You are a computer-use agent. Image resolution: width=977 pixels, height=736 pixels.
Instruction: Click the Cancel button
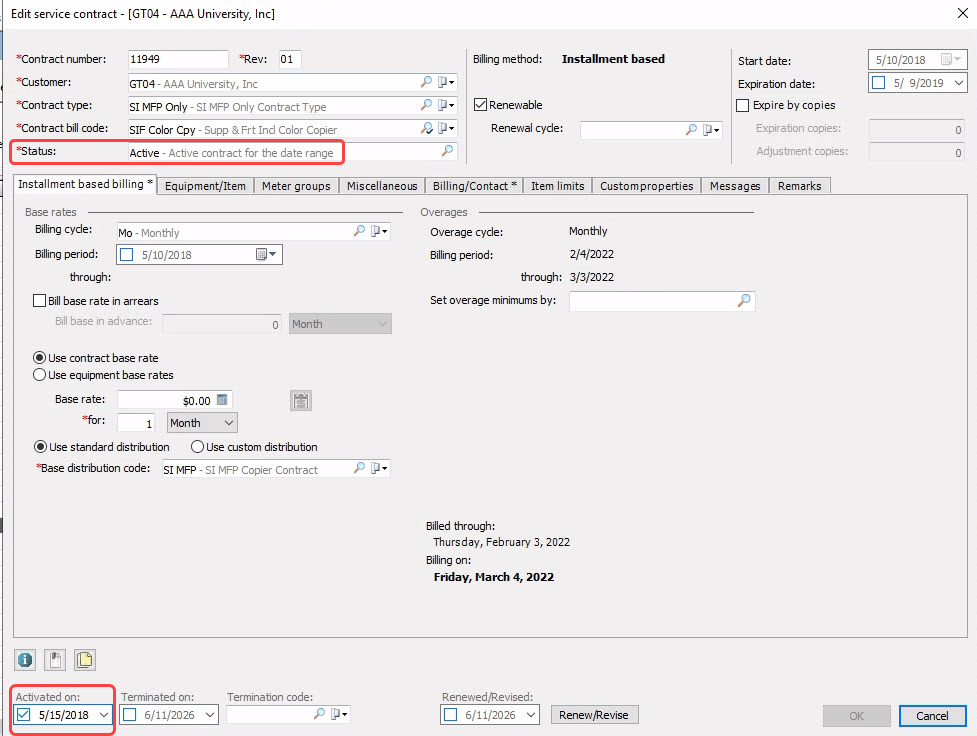[x=932, y=716]
